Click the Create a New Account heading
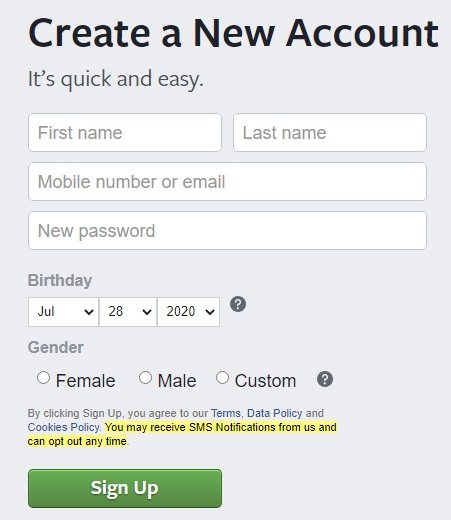 coord(233,33)
